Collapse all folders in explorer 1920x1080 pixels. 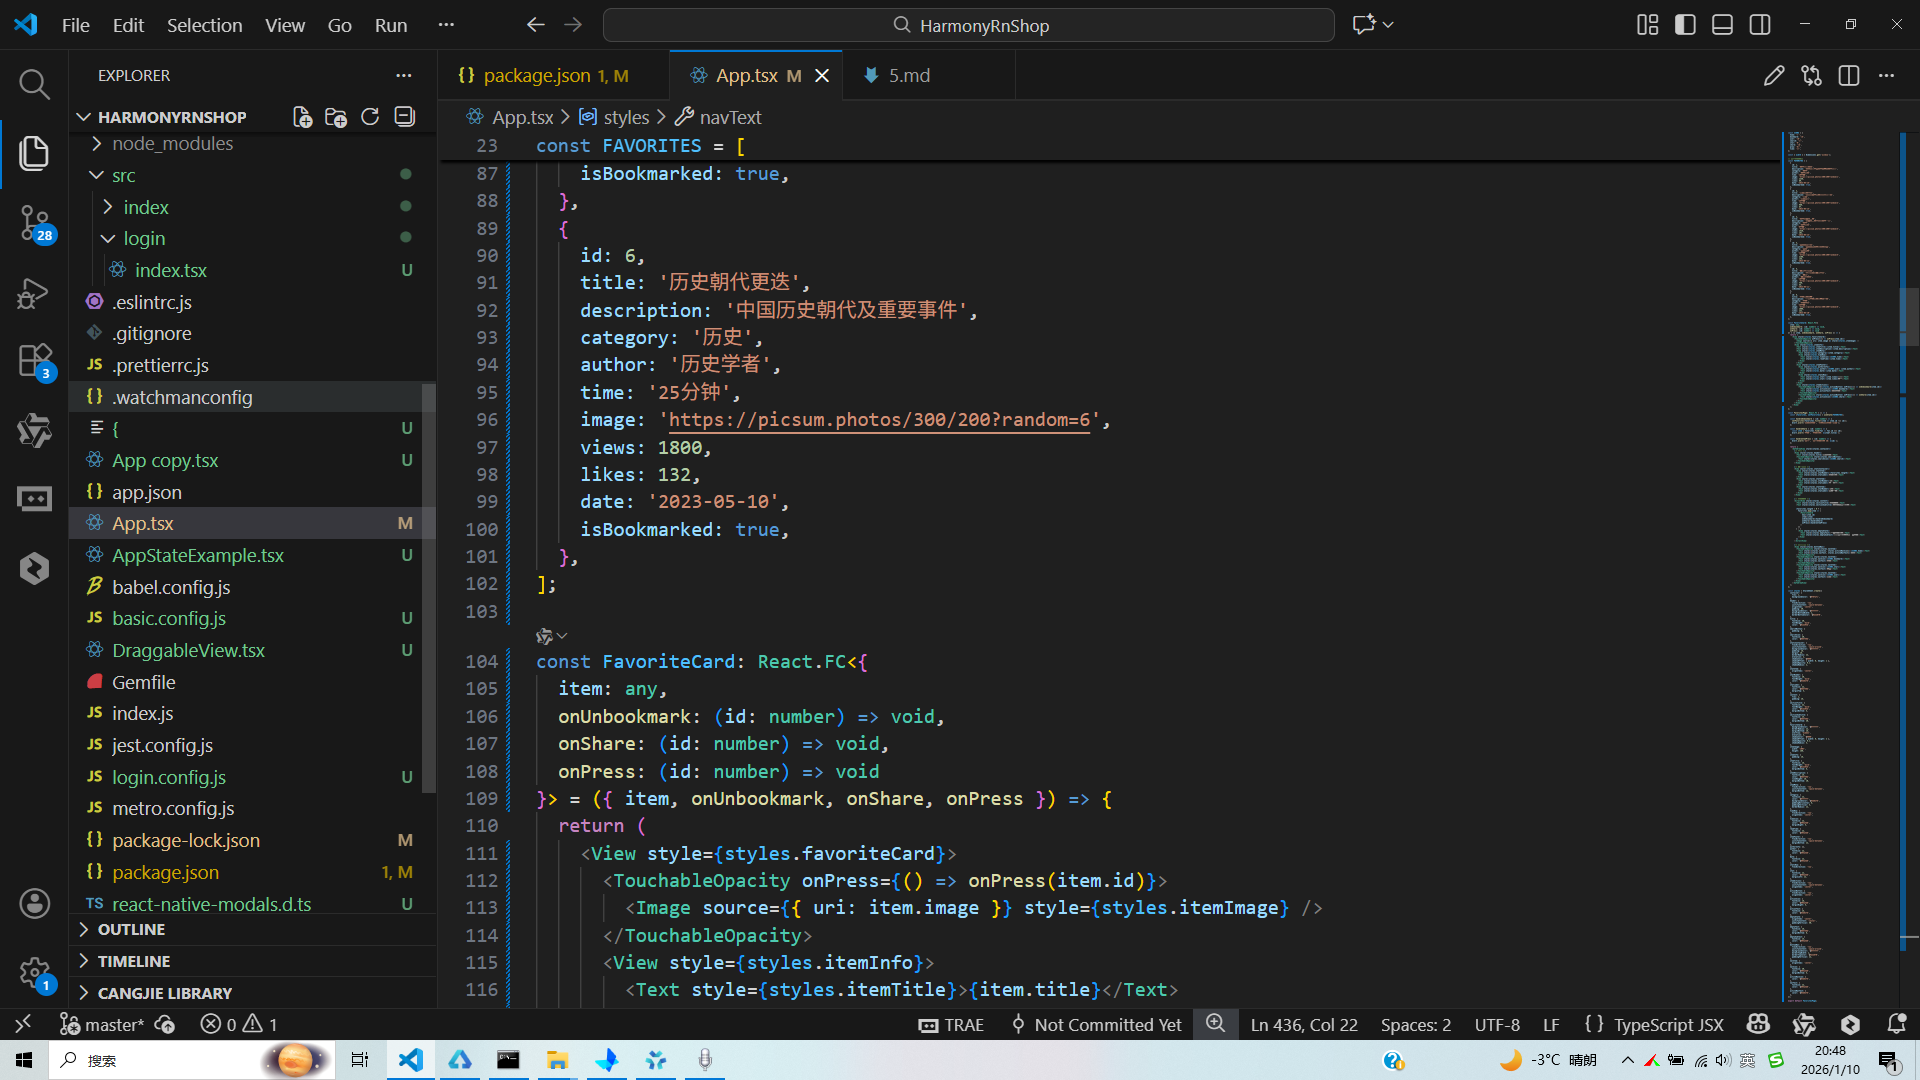pos(404,117)
